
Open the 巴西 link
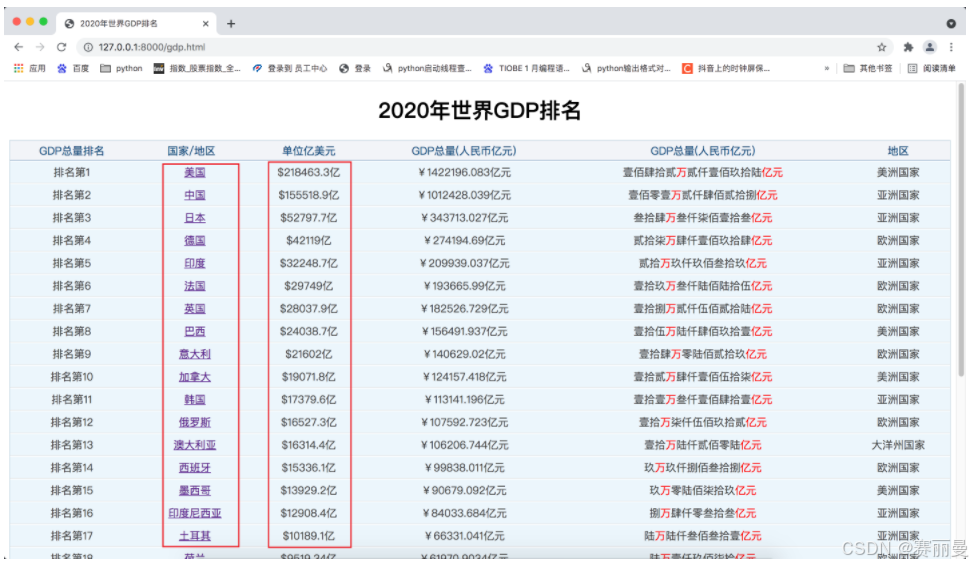[195, 331]
